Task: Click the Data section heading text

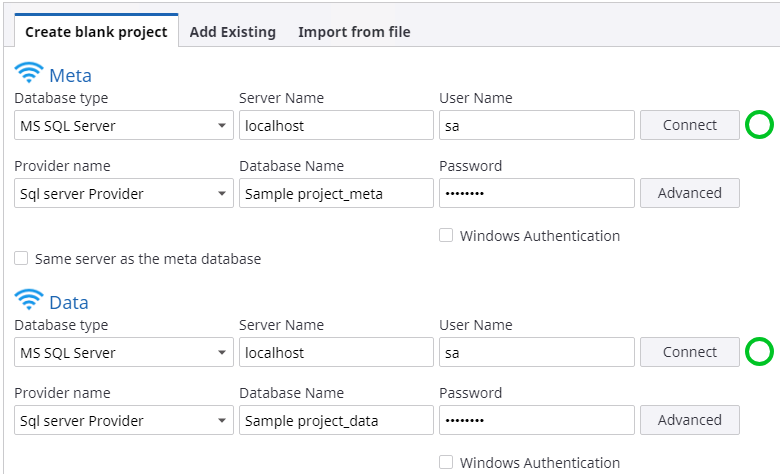Action: pyautogui.click(x=69, y=302)
